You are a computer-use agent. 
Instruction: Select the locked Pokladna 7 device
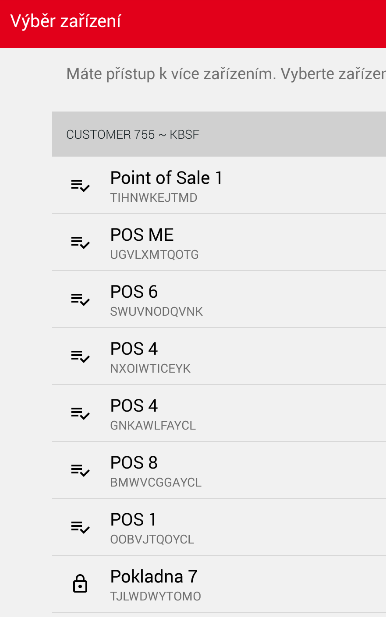[219, 584]
